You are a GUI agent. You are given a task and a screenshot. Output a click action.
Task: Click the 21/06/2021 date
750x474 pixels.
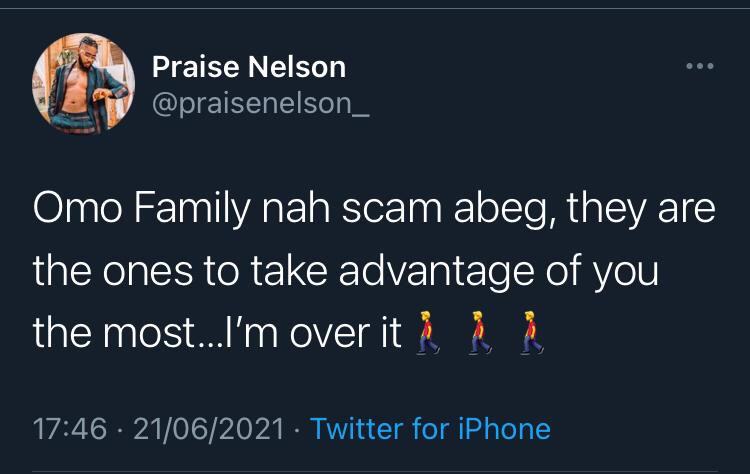210,429
